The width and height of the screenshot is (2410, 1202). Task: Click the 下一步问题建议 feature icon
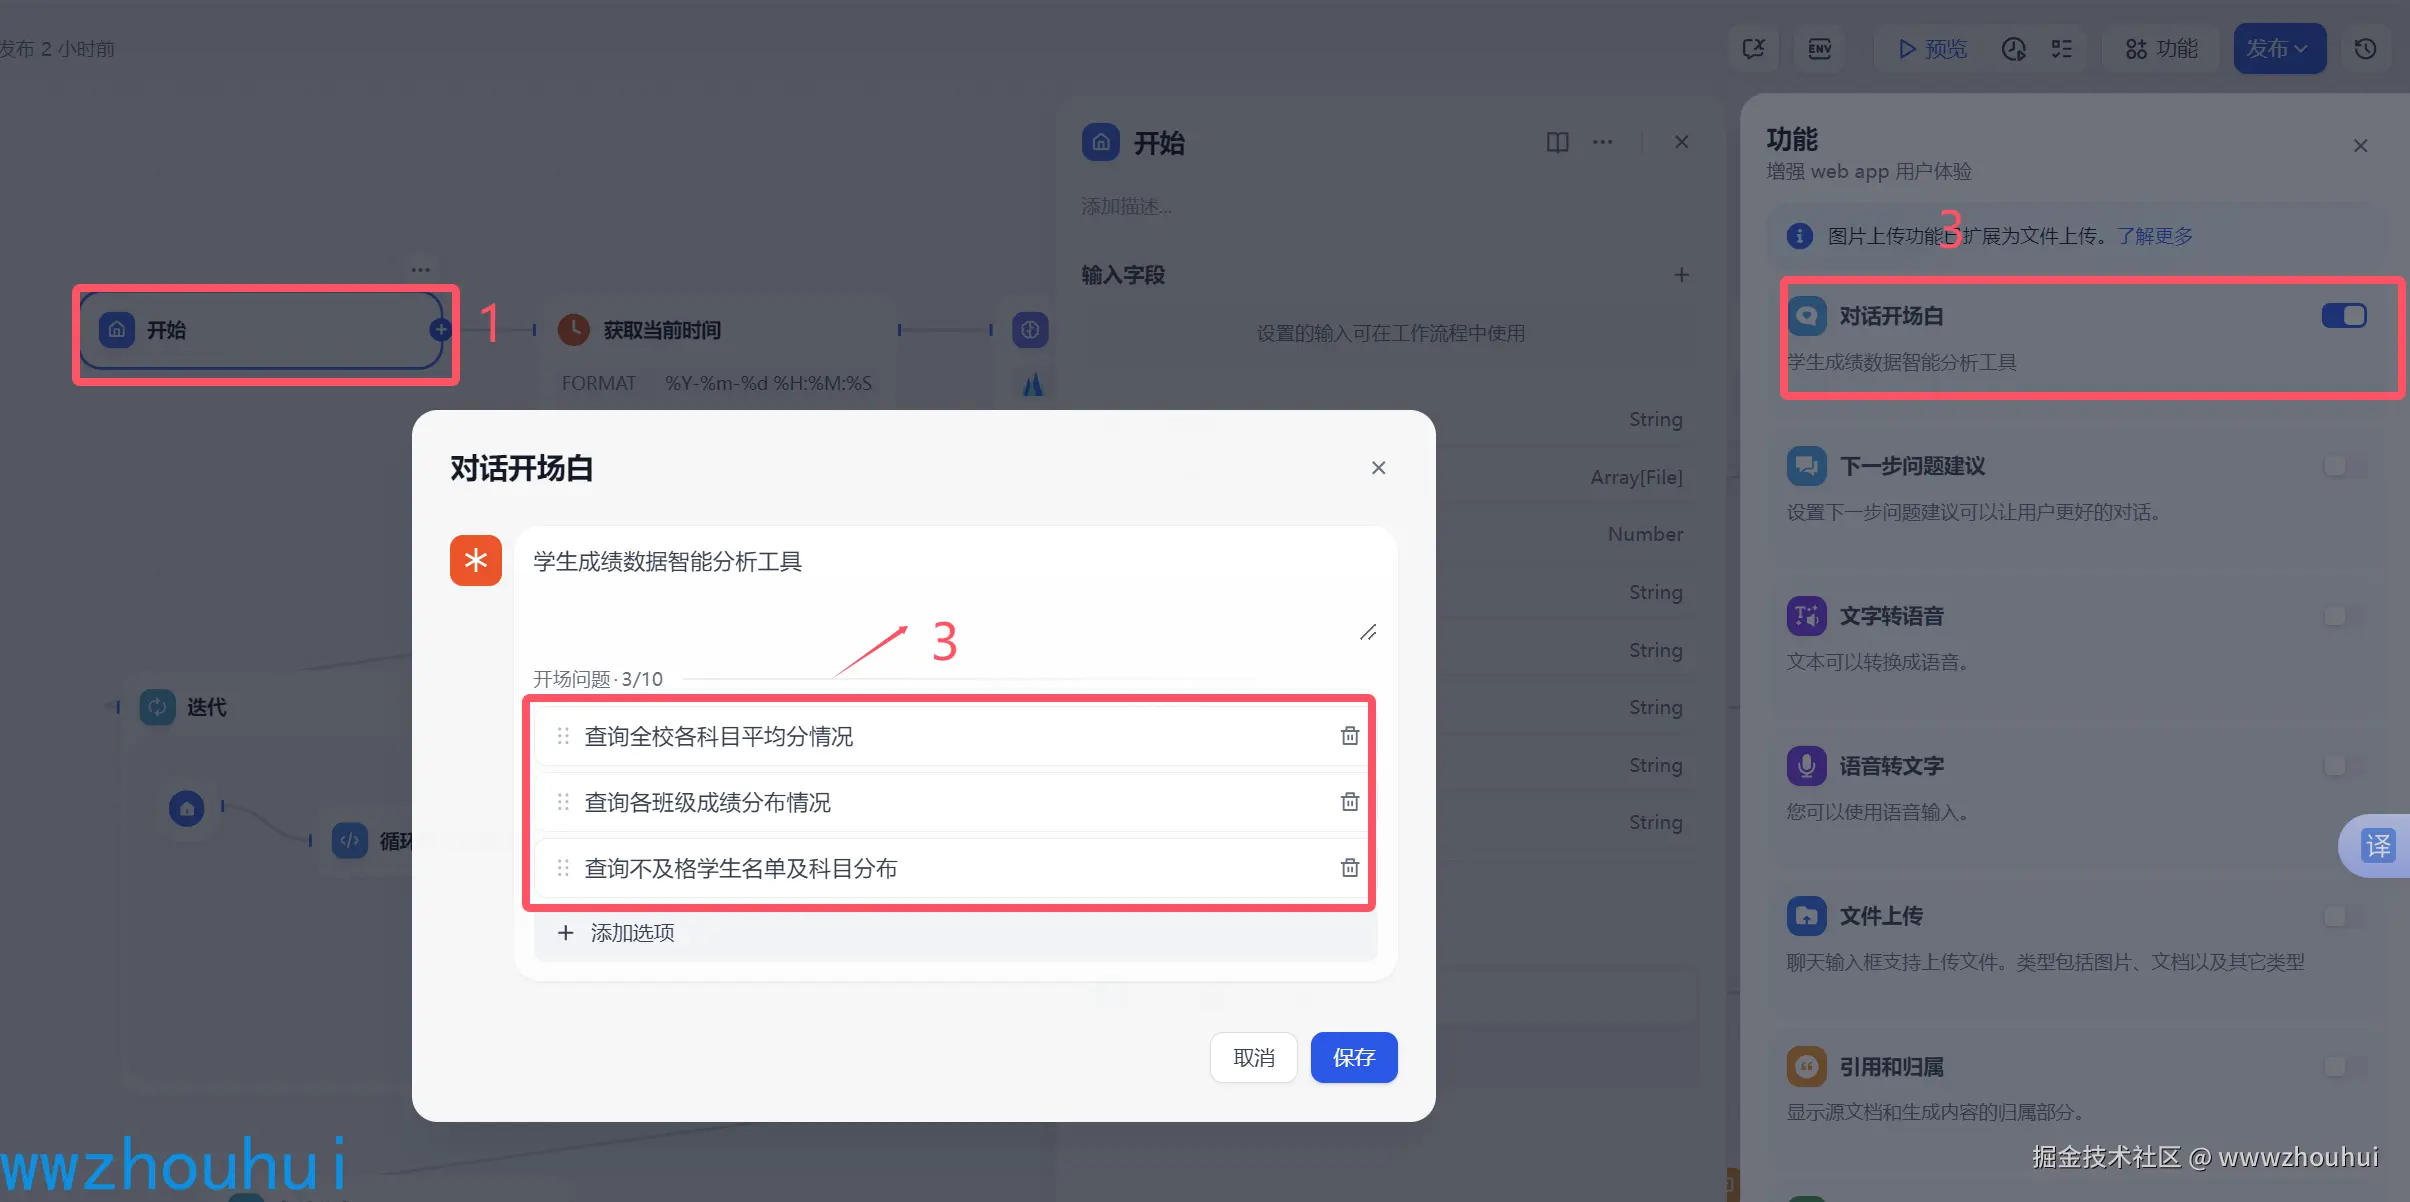[x=1806, y=466]
